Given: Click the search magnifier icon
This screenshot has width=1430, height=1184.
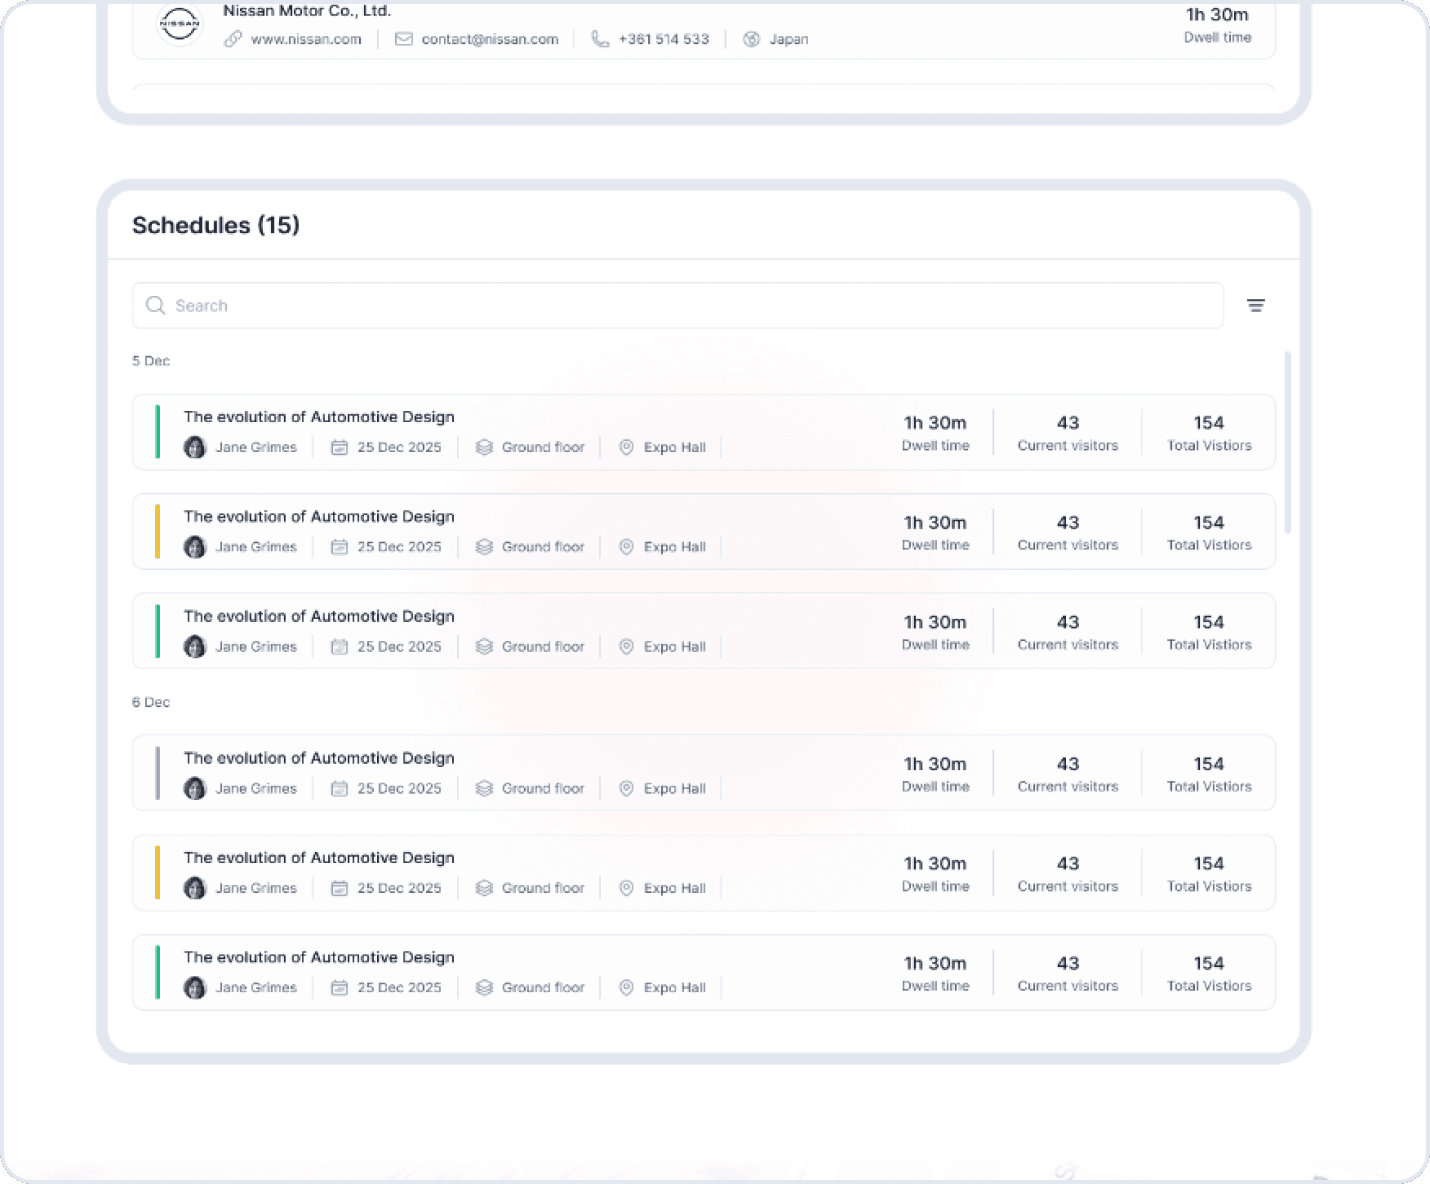Looking at the screenshot, I should click(x=156, y=305).
